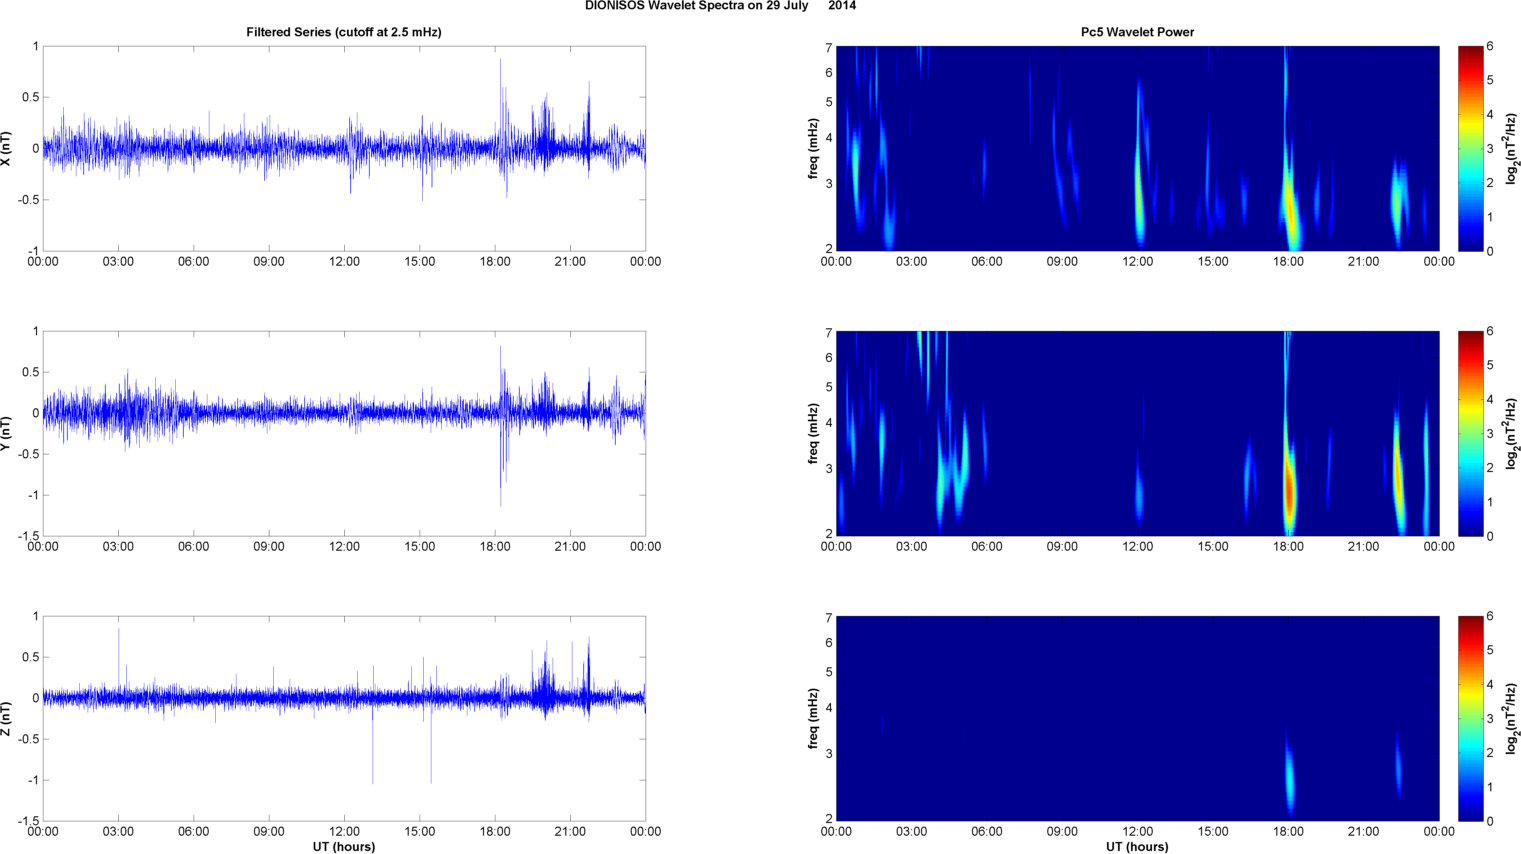The width and height of the screenshot is (1521, 854).
Task: Select the Y component filtered time series plot
Action: tap(344, 433)
